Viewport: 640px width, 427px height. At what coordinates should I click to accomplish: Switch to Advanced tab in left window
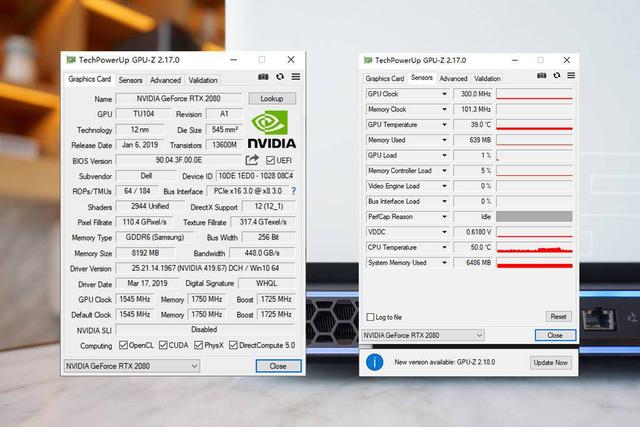coord(166,80)
